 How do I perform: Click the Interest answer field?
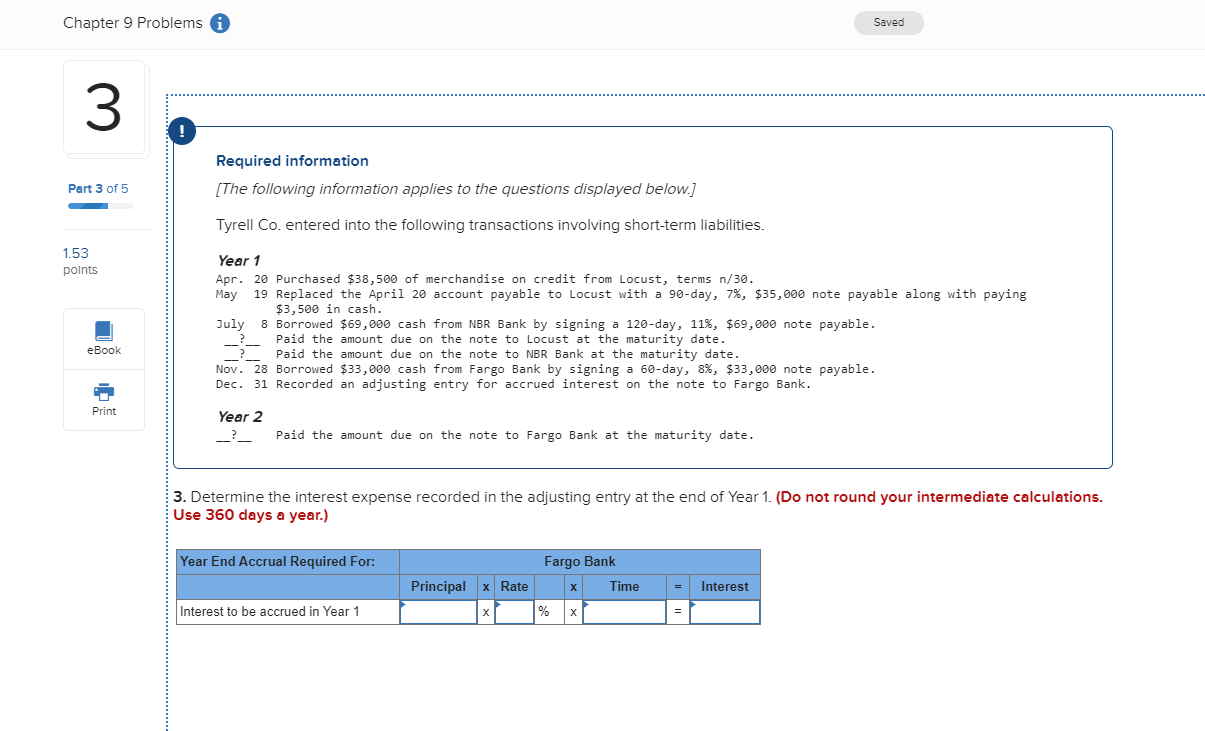tap(724, 611)
